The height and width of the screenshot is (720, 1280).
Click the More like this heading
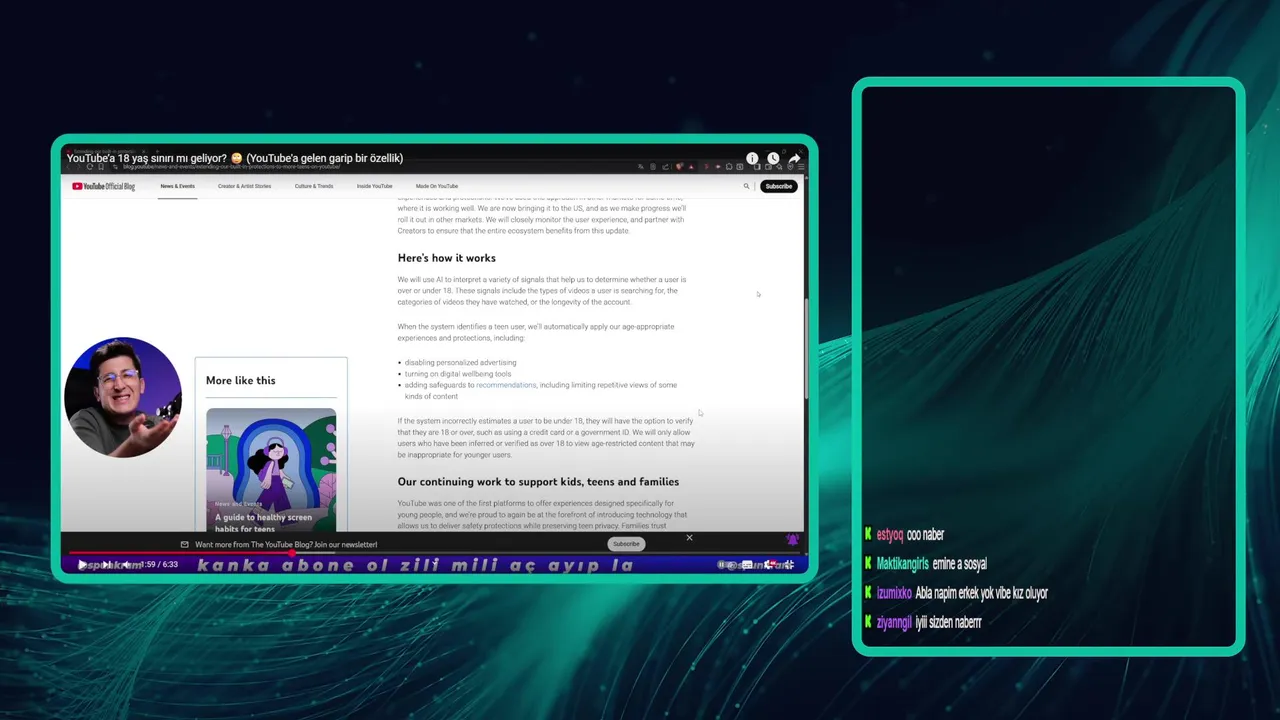240,380
